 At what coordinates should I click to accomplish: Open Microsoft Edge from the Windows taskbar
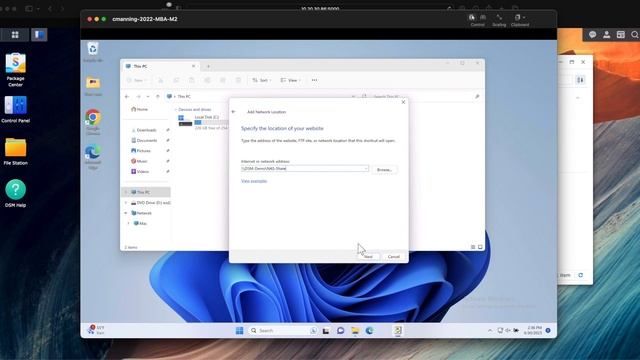(x=369, y=331)
